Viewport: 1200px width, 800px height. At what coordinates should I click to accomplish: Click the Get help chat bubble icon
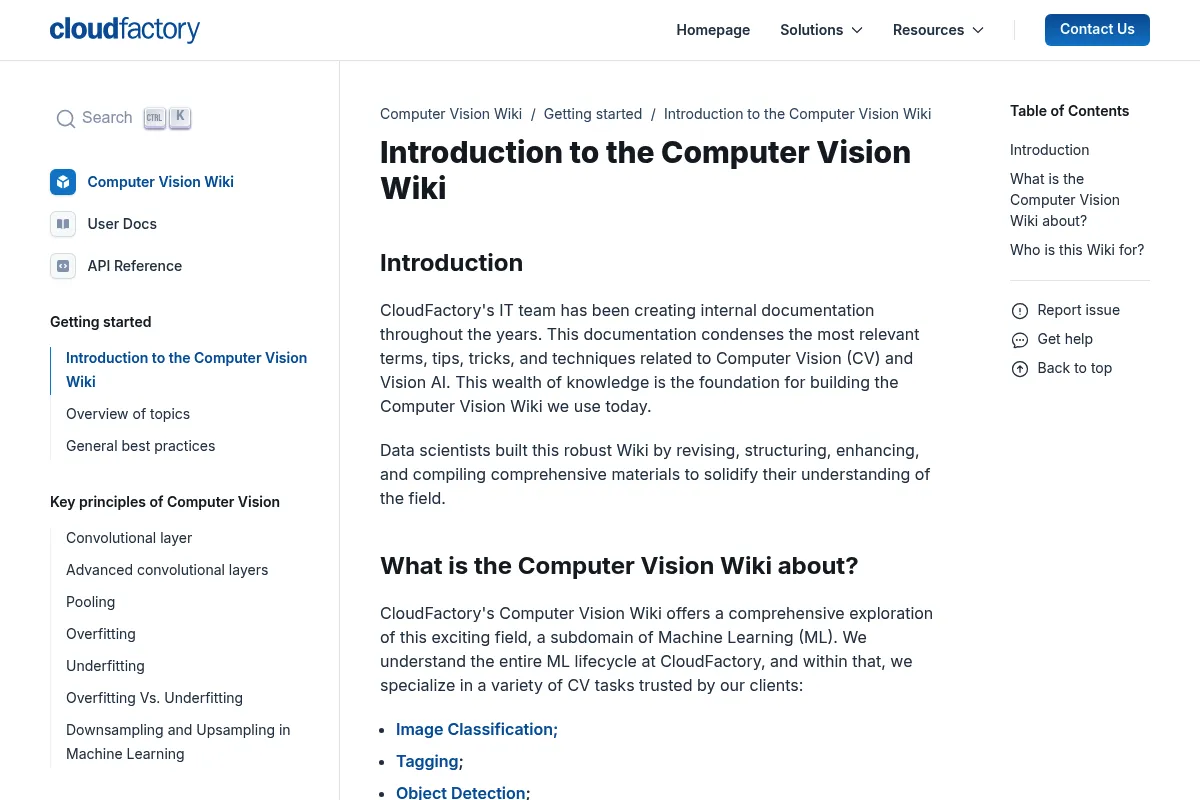click(x=1020, y=340)
